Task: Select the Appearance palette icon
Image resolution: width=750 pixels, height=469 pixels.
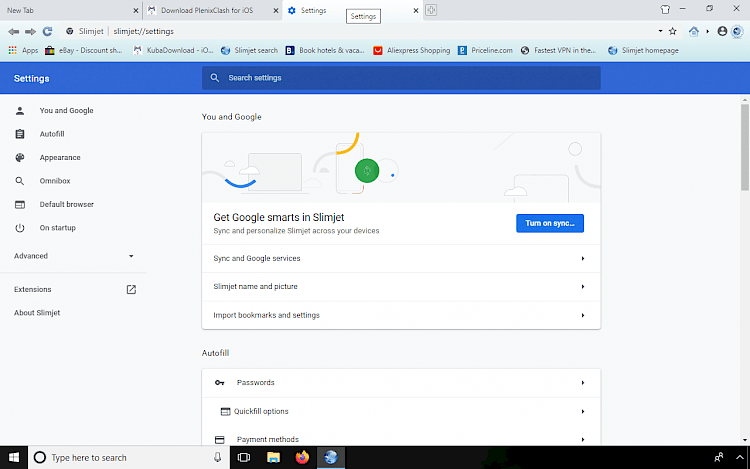Action: pyautogui.click(x=20, y=157)
